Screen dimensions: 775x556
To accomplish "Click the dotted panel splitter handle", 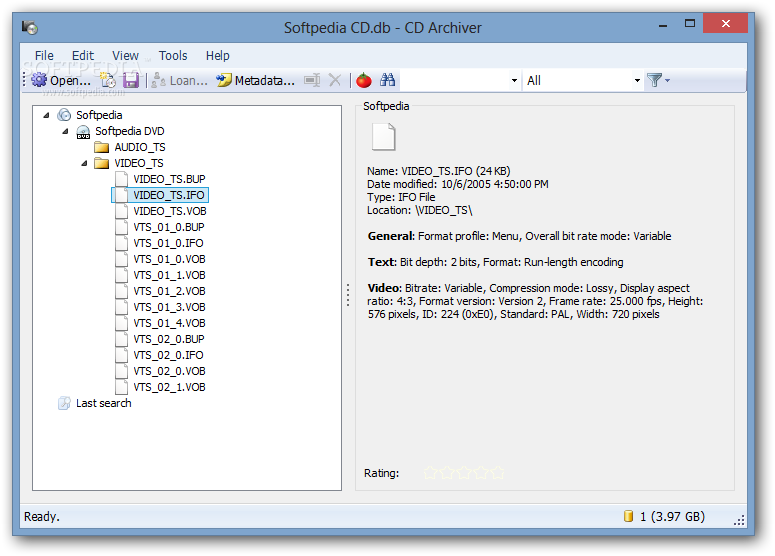I will pyautogui.click(x=348, y=295).
